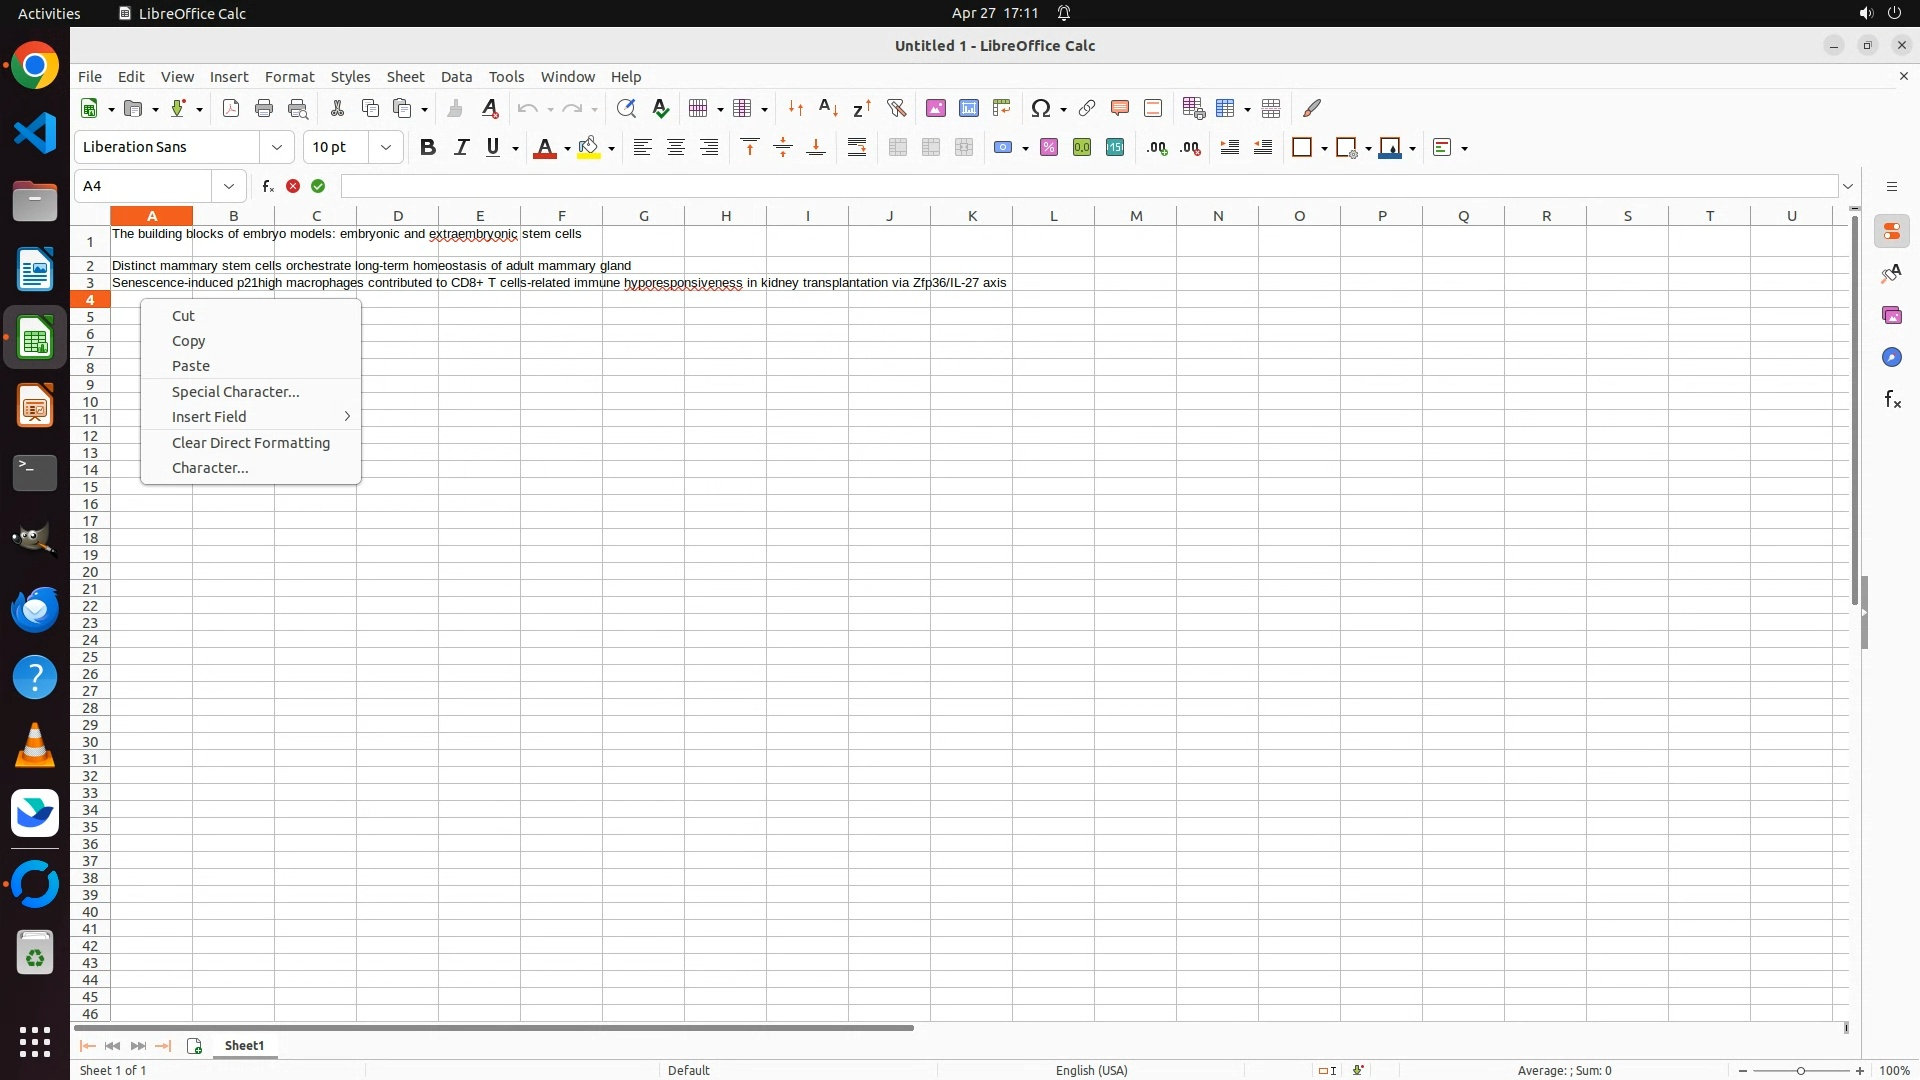
Task: Open the Format menu
Action: click(289, 77)
